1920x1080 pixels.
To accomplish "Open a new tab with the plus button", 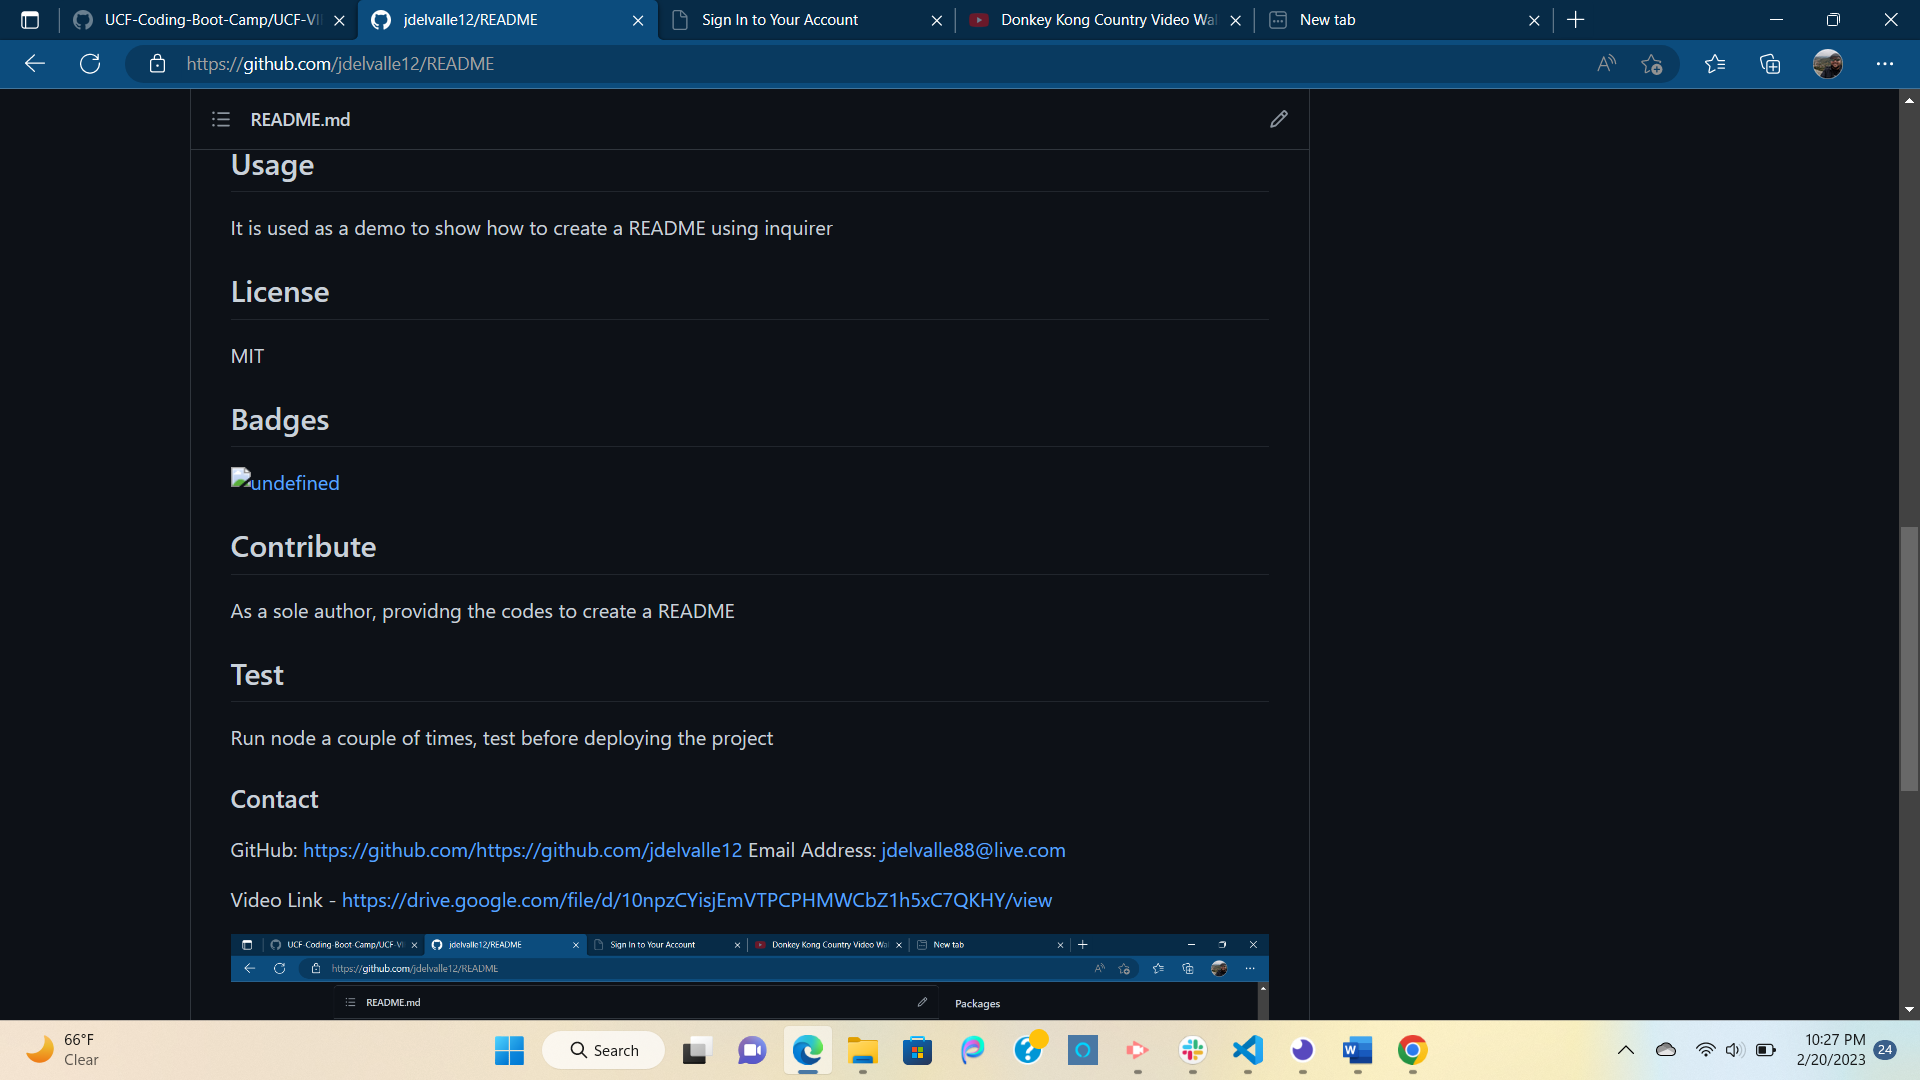I will coord(1575,20).
